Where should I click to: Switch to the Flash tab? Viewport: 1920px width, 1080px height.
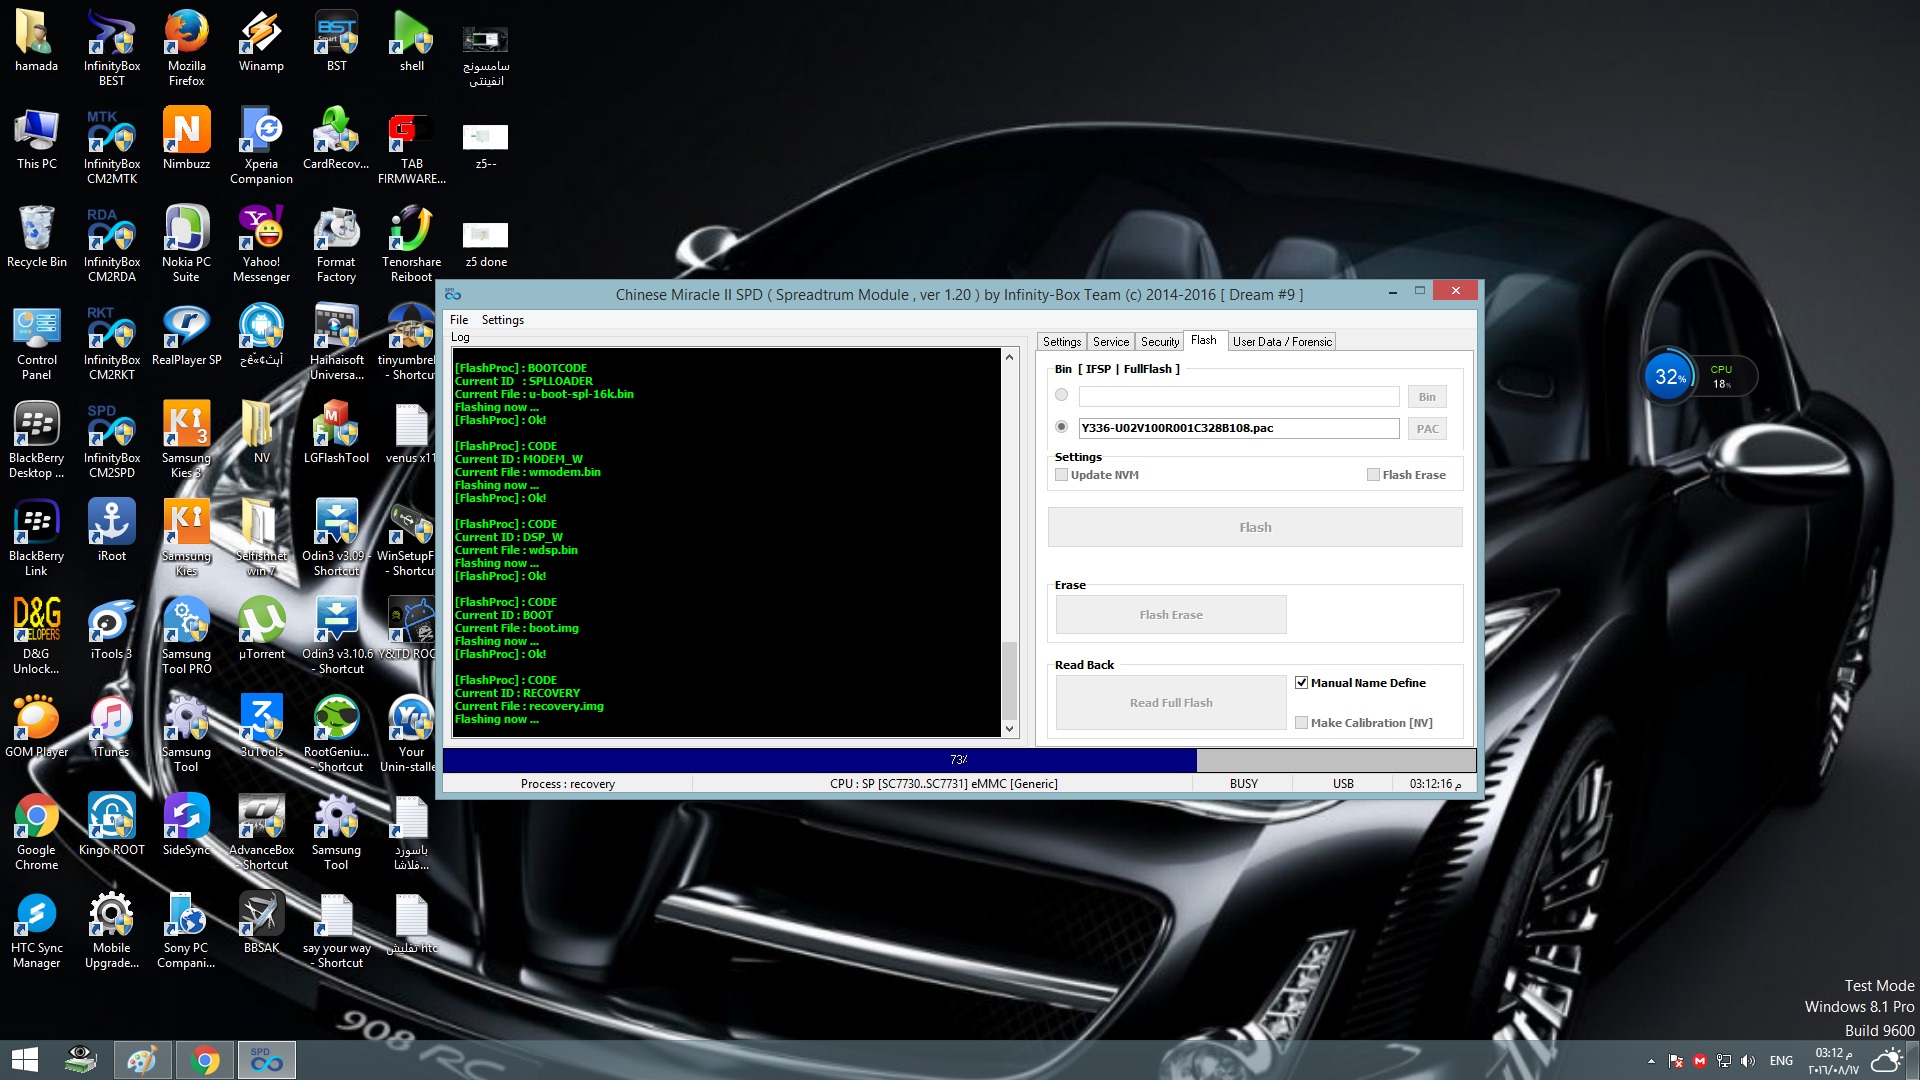click(1204, 340)
